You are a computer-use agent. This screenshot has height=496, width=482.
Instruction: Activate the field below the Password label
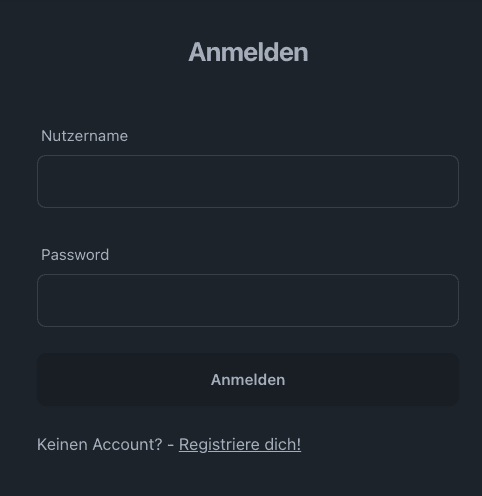click(248, 300)
